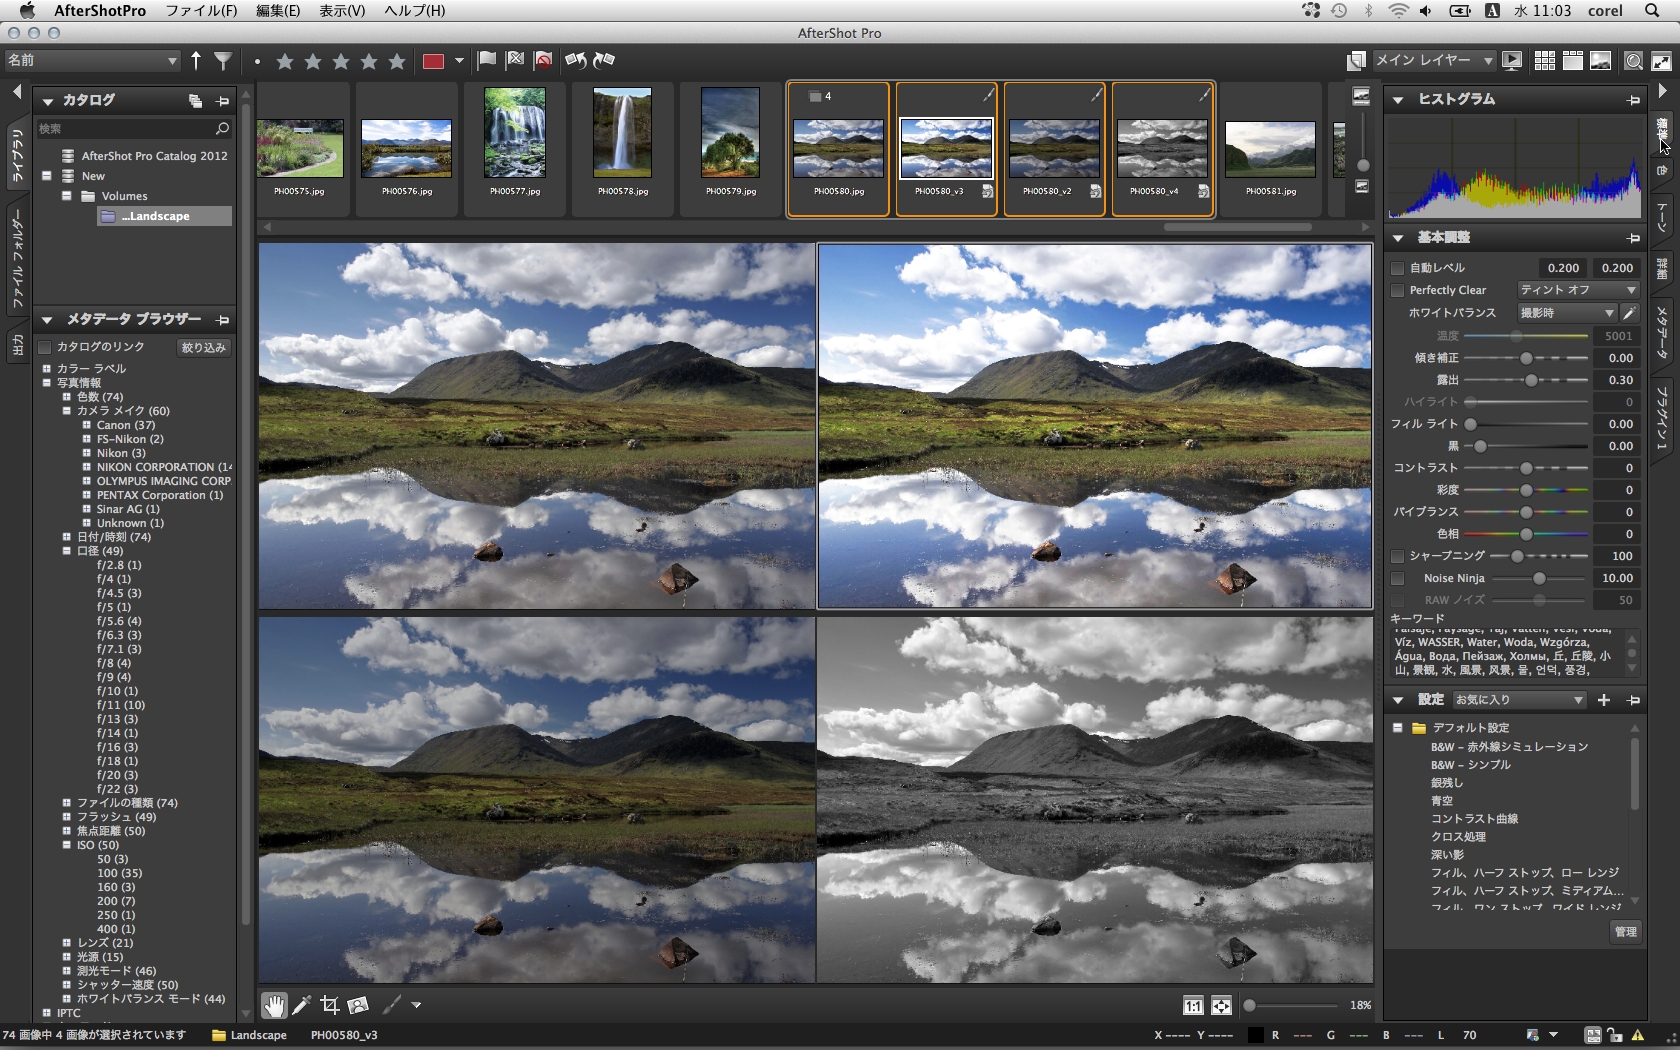
Task: Click the 絞り込み button
Action: click(203, 348)
